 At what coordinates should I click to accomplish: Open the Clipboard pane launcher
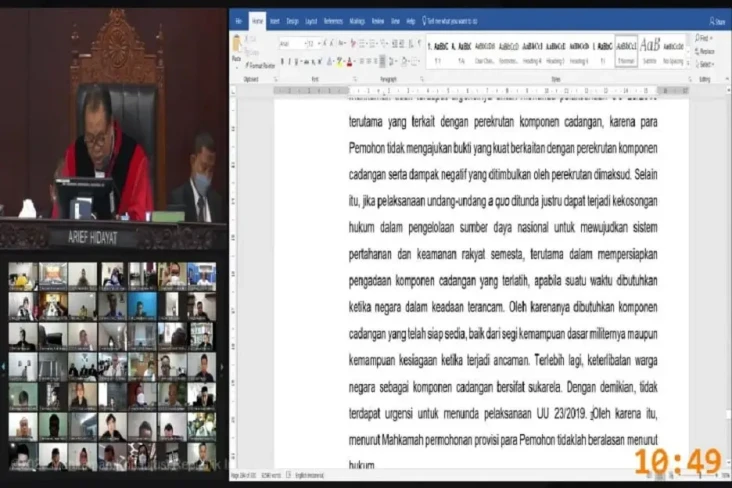pyautogui.click(x=275, y=79)
